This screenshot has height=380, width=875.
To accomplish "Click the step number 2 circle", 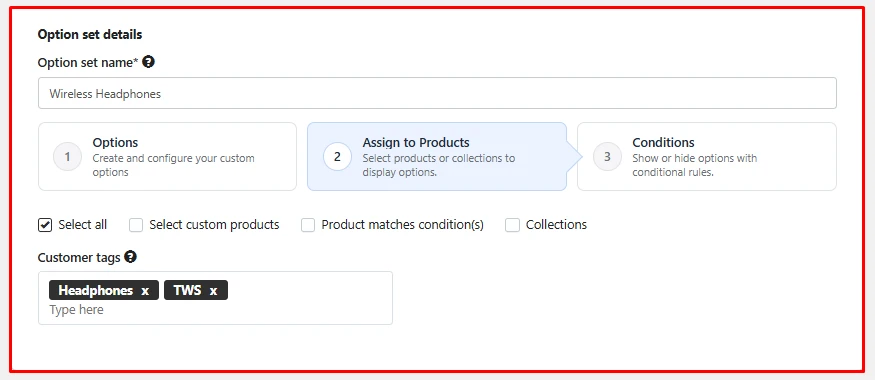I will click(x=338, y=157).
